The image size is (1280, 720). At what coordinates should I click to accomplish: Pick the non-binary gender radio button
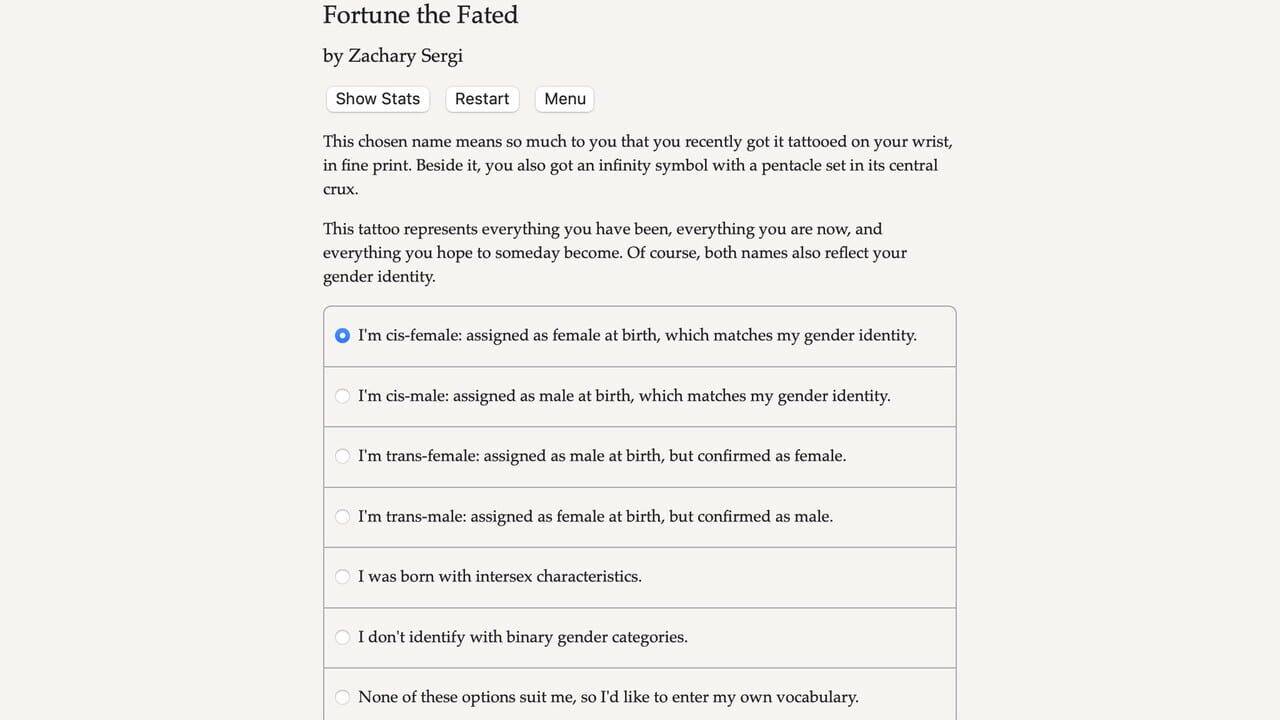pyautogui.click(x=342, y=637)
